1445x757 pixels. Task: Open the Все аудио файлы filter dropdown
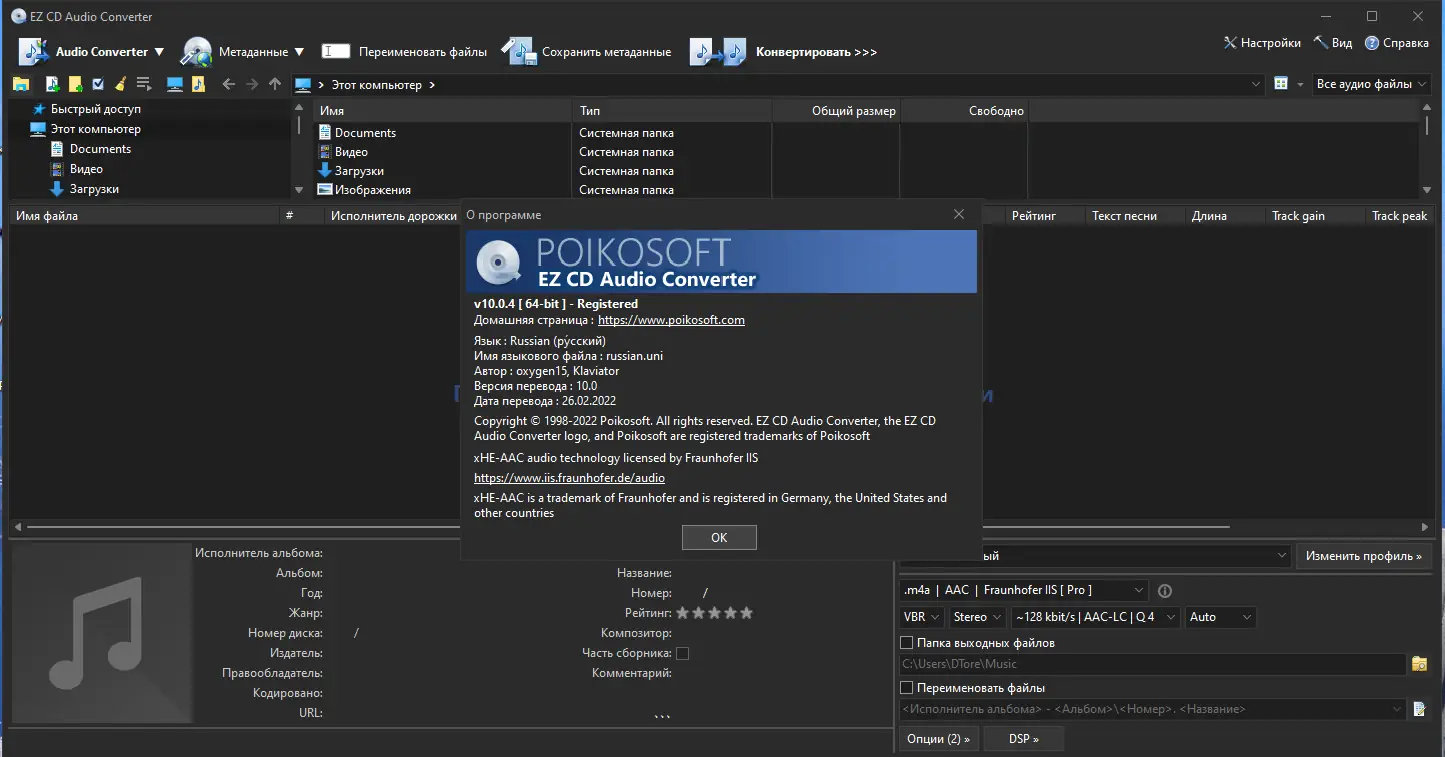(x=1370, y=84)
